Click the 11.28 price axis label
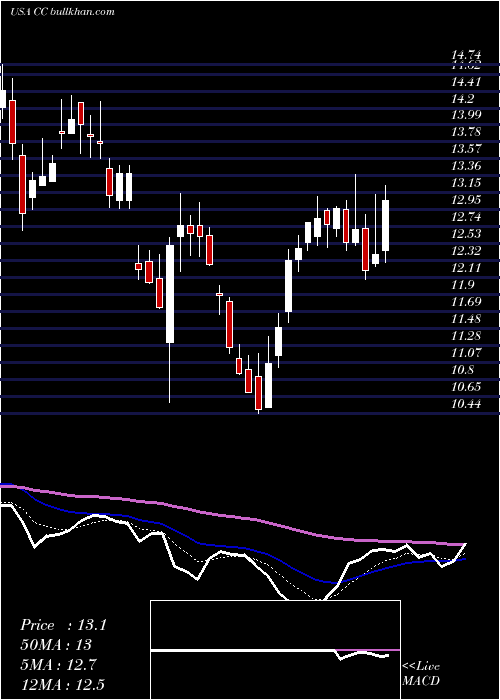 [x=467, y=336]
